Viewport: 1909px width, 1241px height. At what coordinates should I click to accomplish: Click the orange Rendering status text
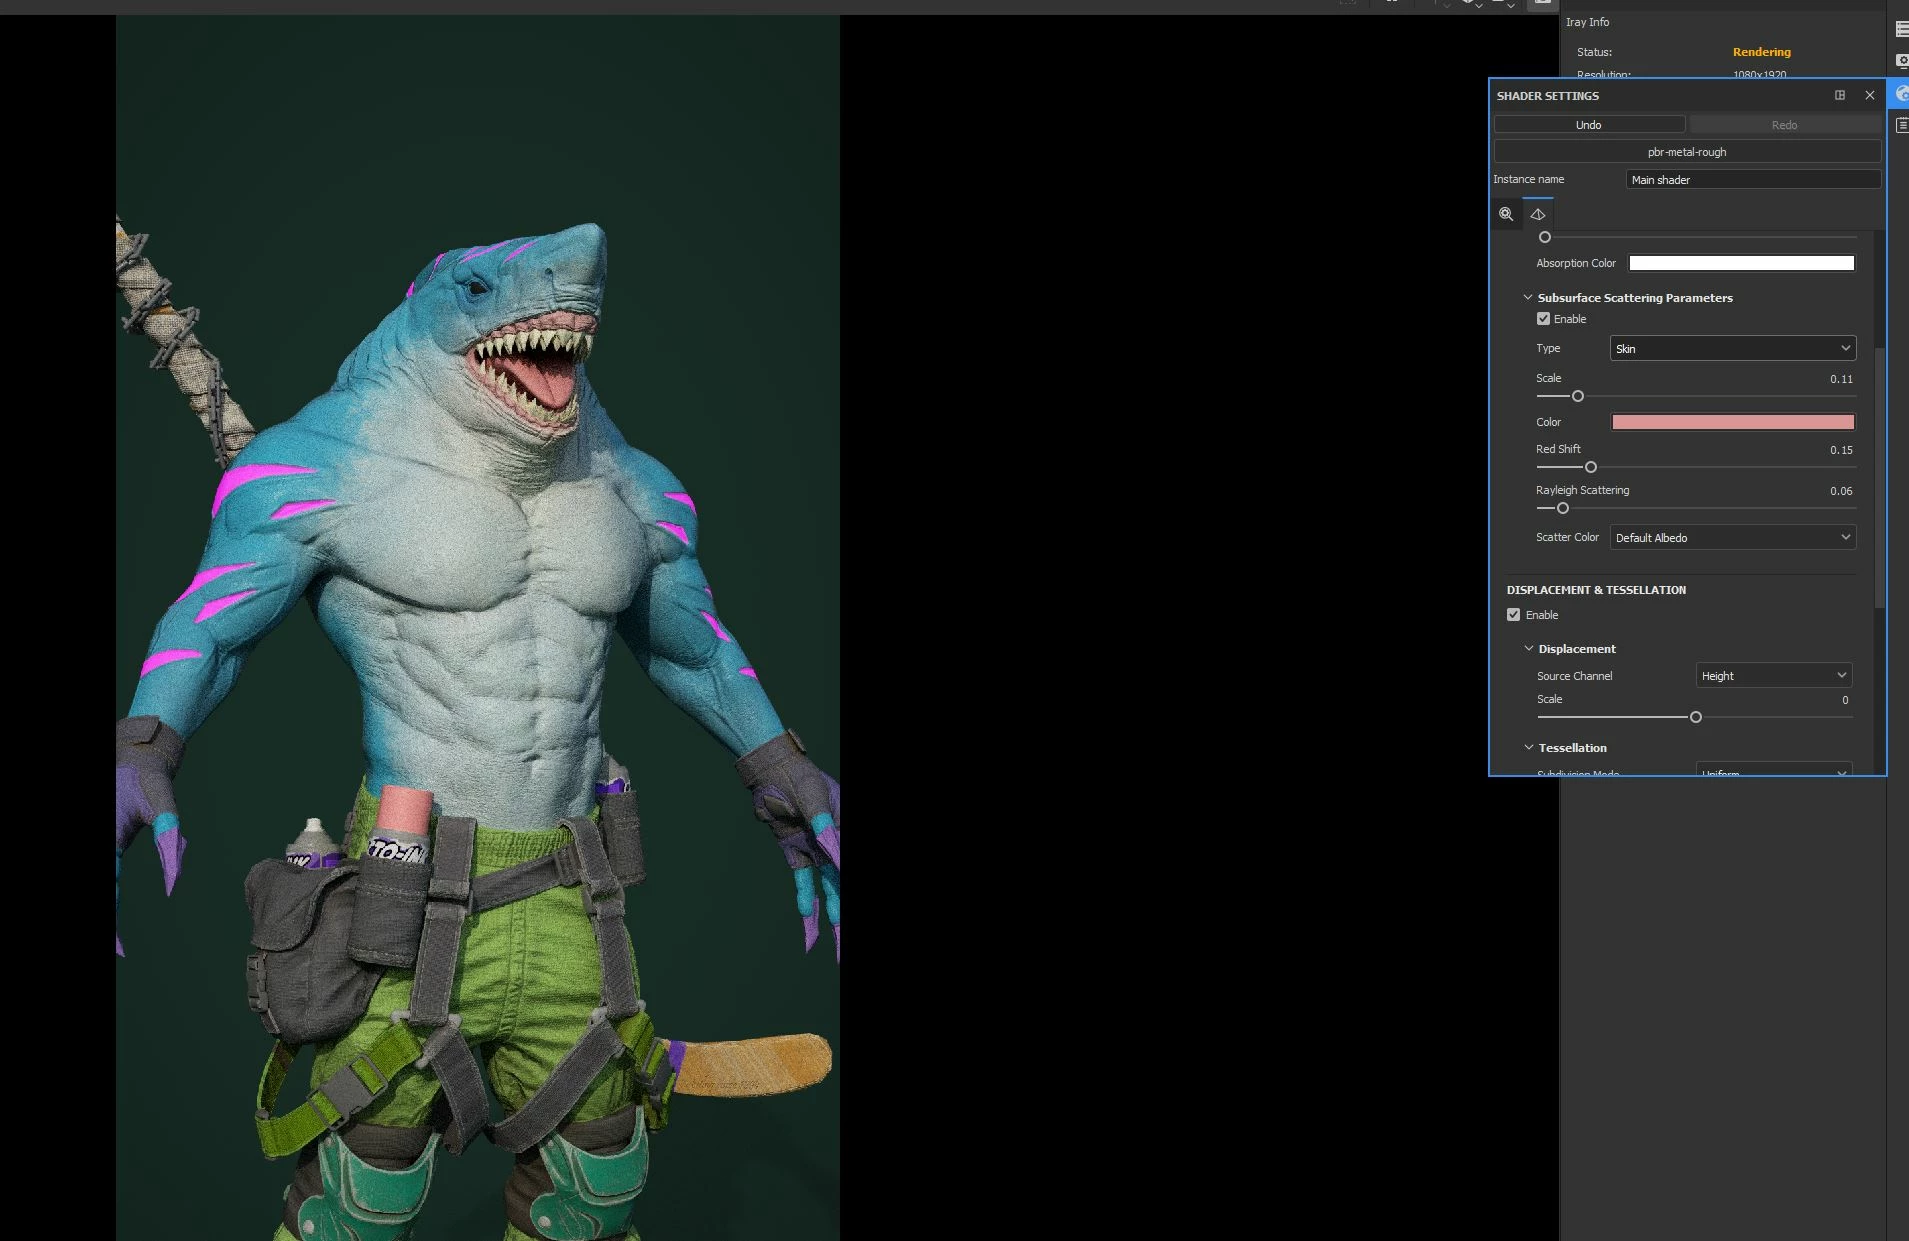[1761, 52]
